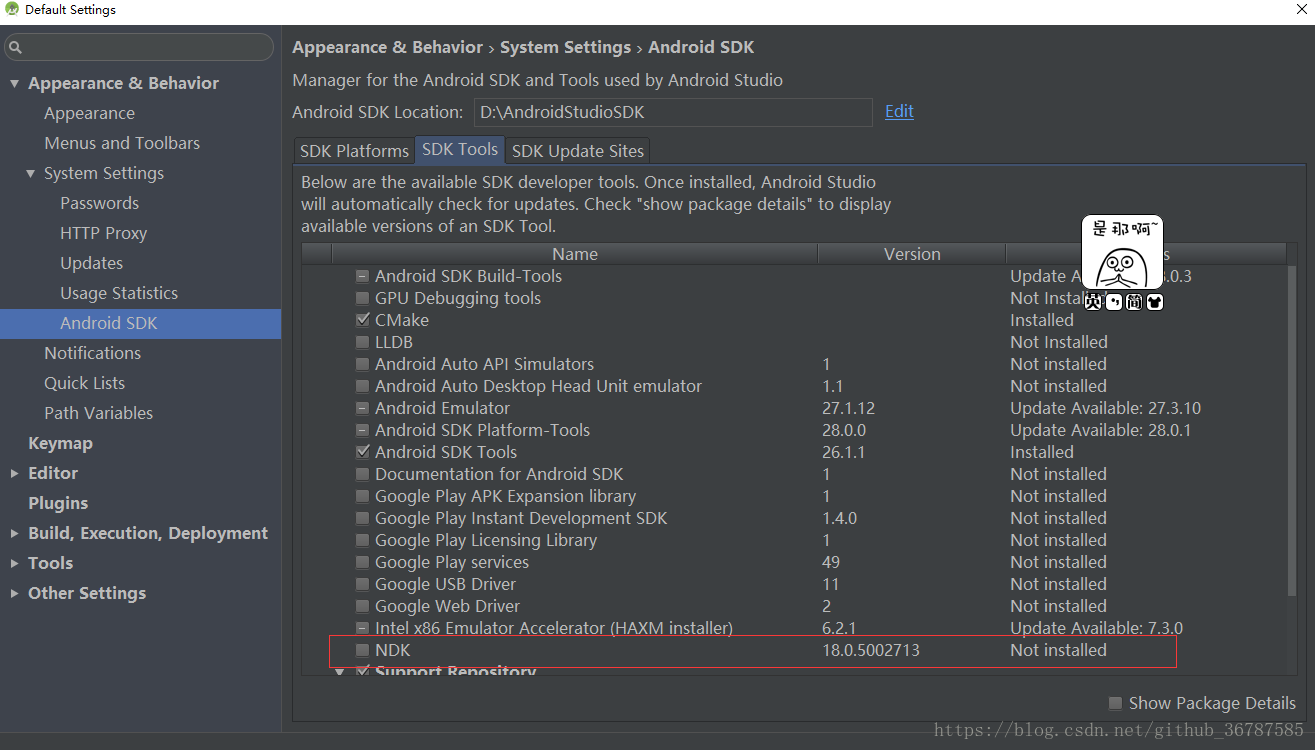Image resolution: width=1315 pixels, height=750 pixels.
Task: Select Quick Lists in the sidebar
Action: click(84, 383)
